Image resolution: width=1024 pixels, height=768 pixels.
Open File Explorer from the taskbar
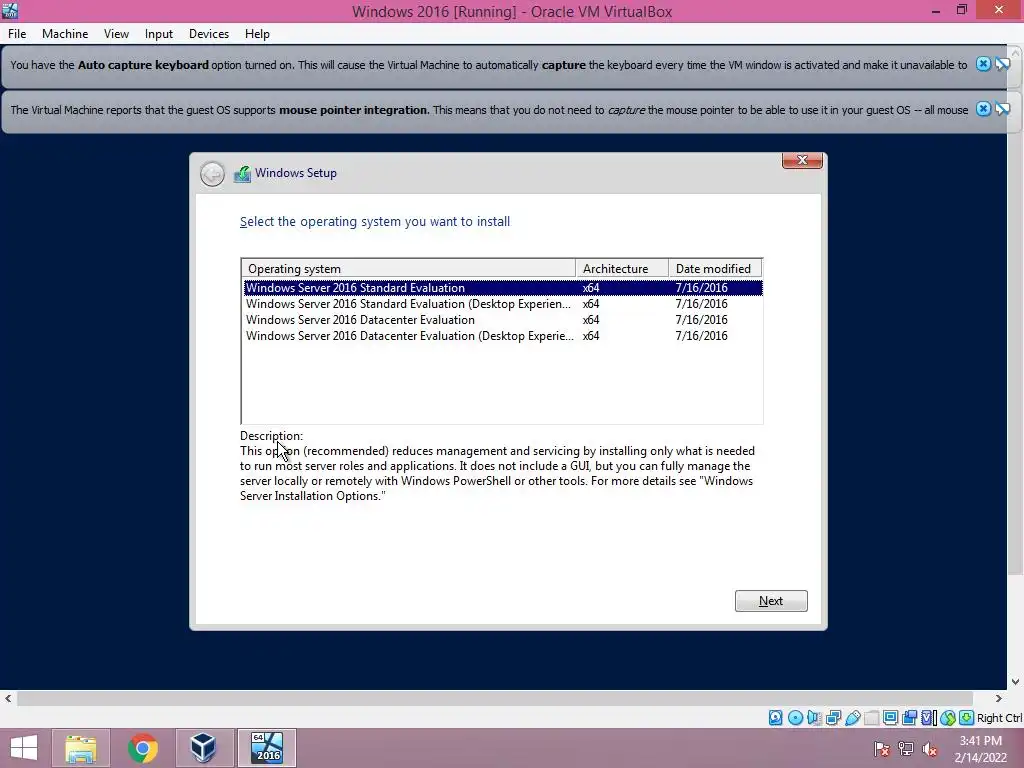pos(81,748)
